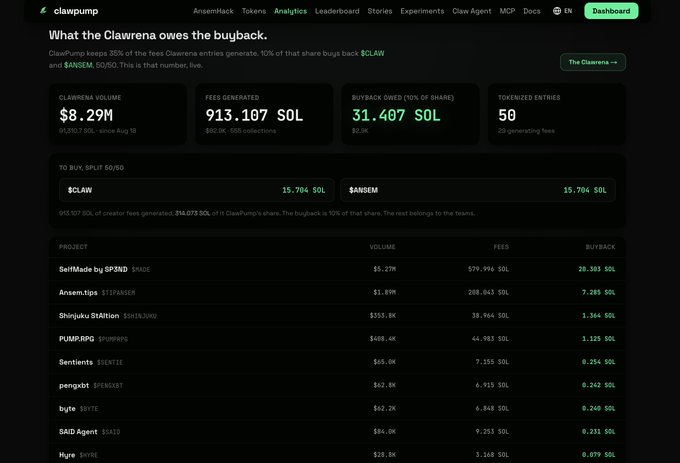Click the $1.89M volume cell
This screenshot has width=680, height=463.
[385, 293]
